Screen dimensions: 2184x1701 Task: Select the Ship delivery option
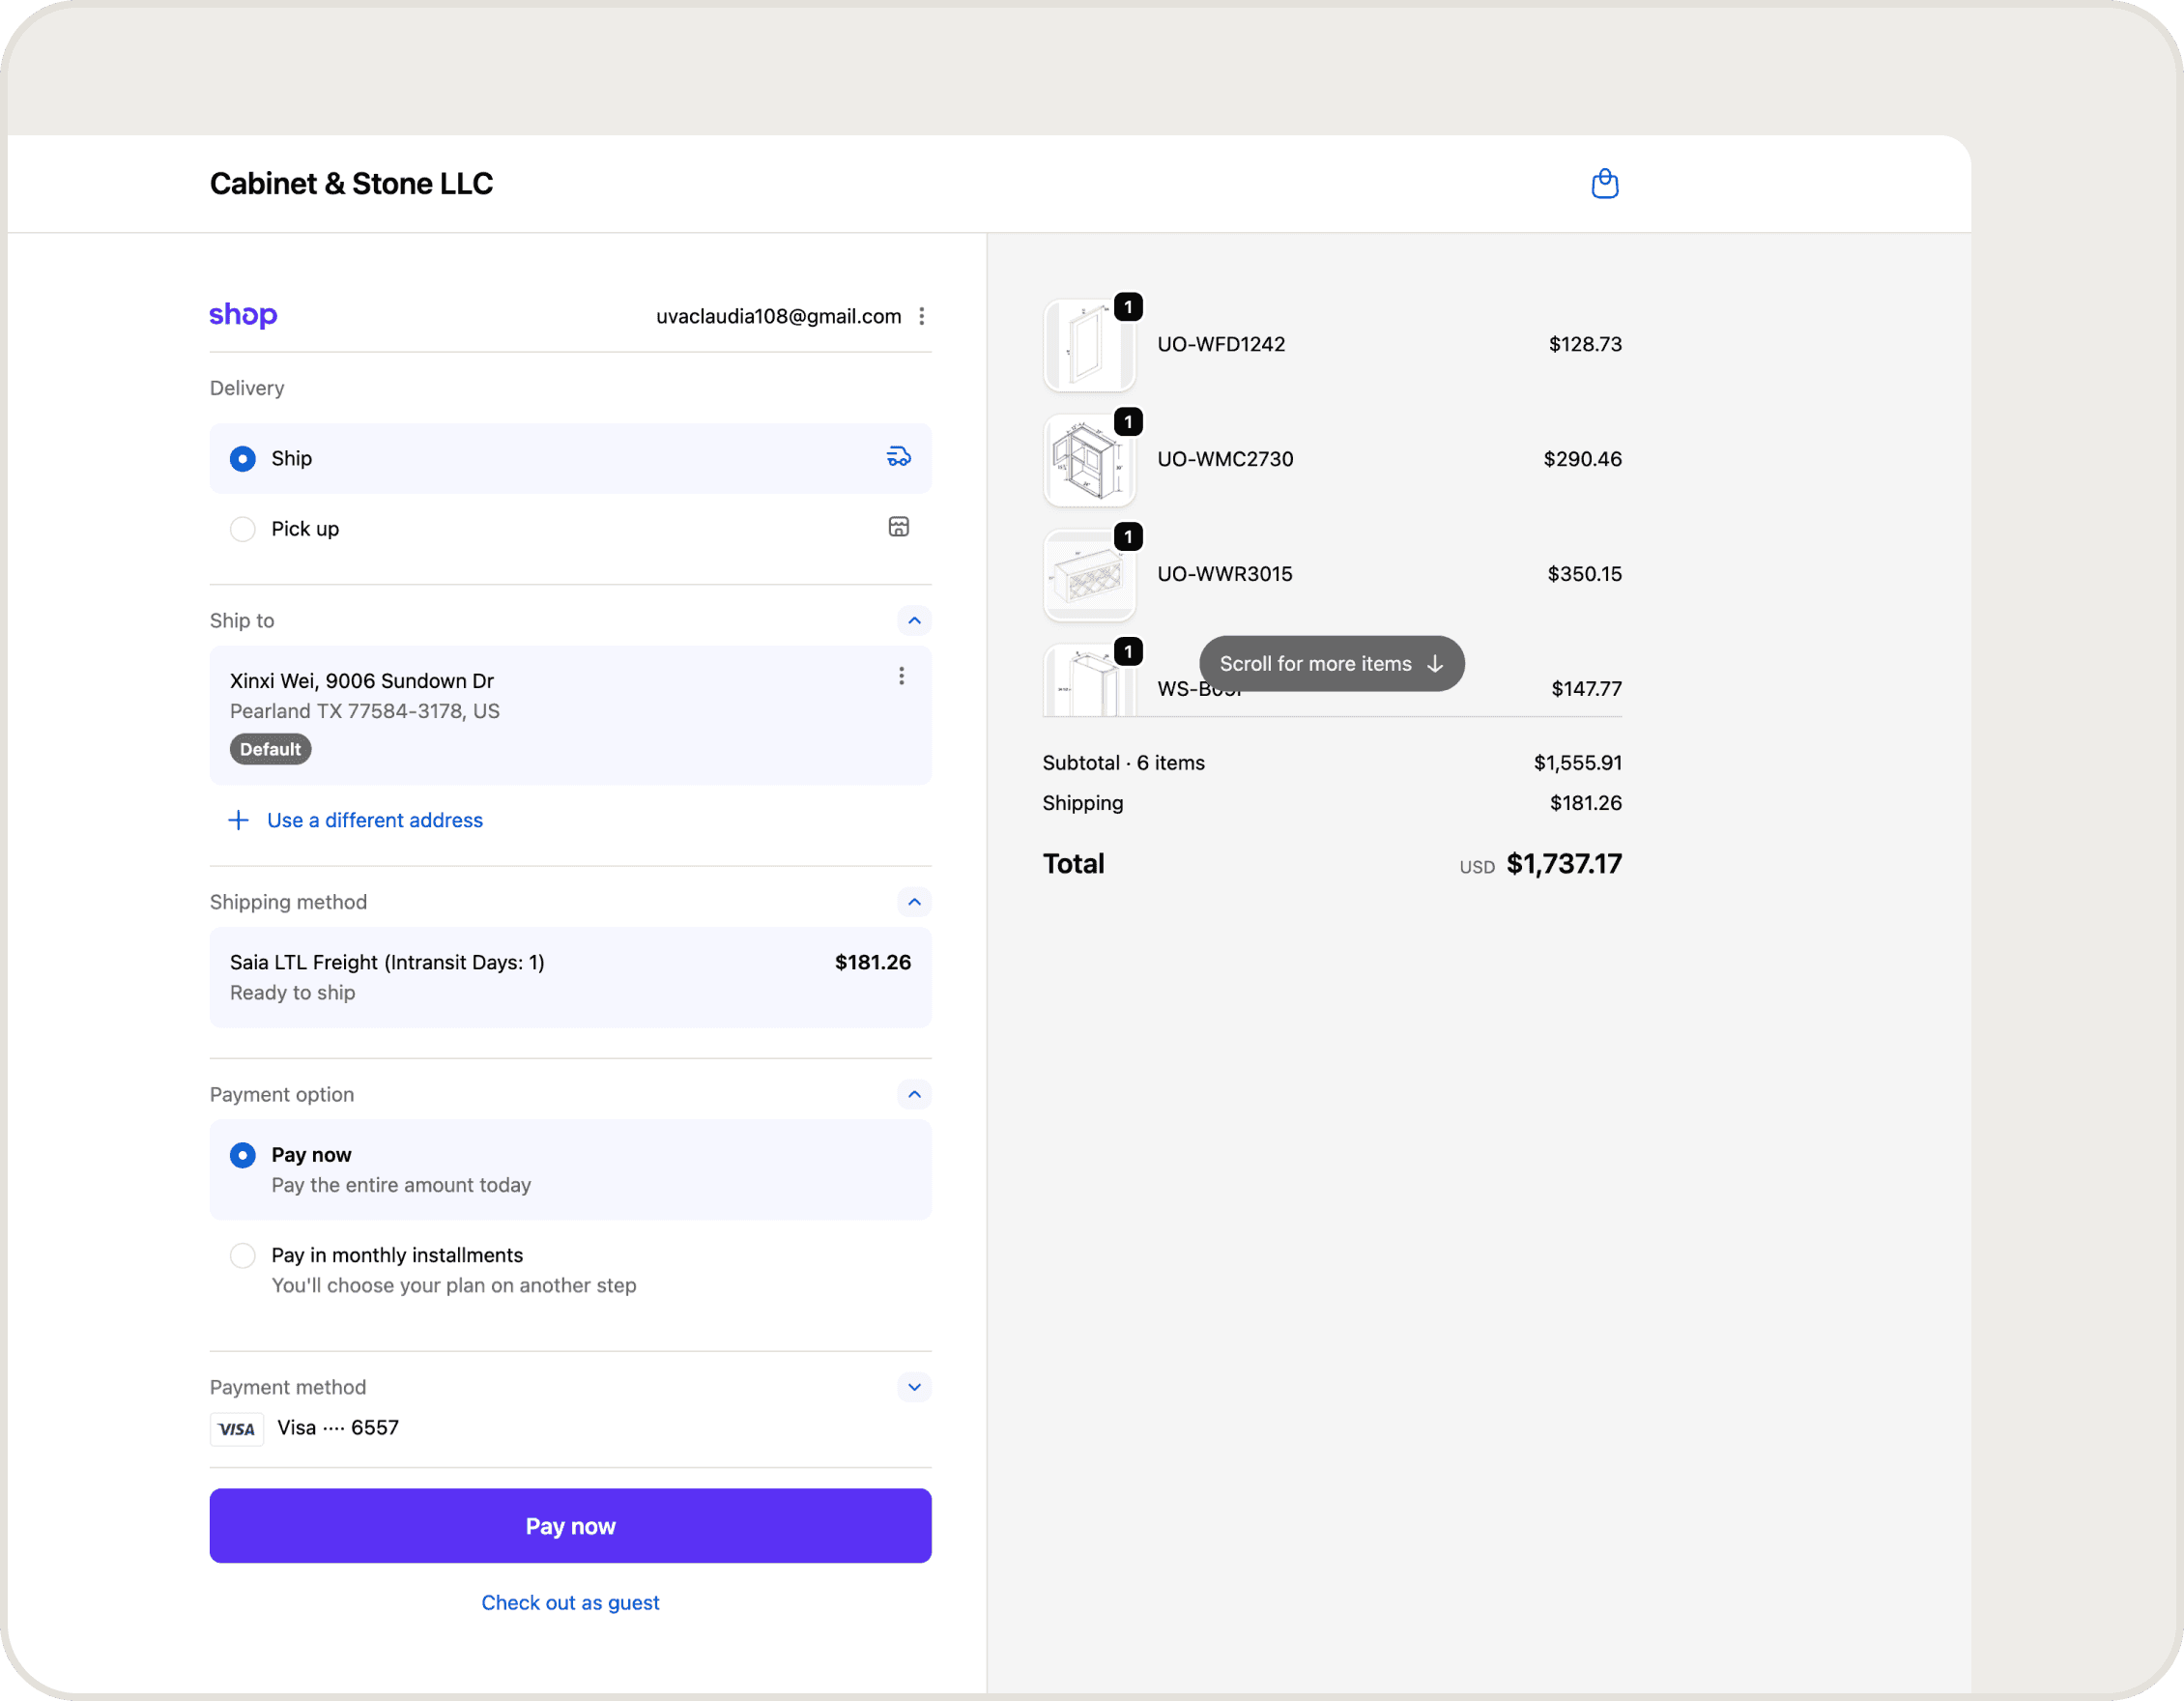[243, 458]
